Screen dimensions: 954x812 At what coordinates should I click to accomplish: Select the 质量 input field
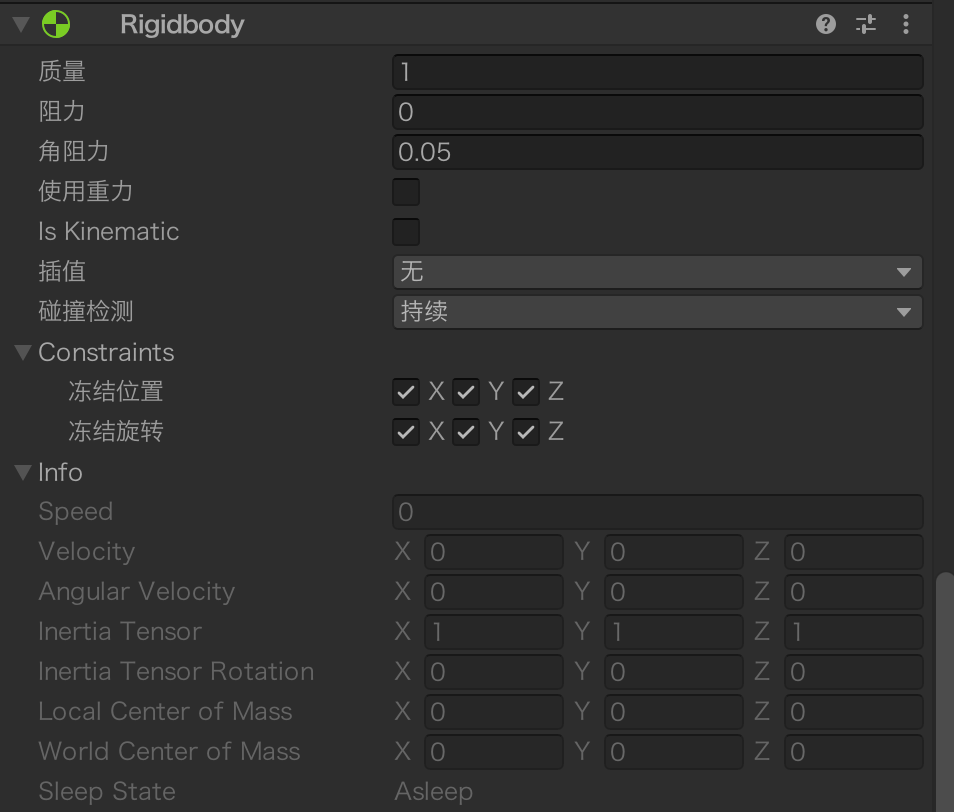pos(657,71)
